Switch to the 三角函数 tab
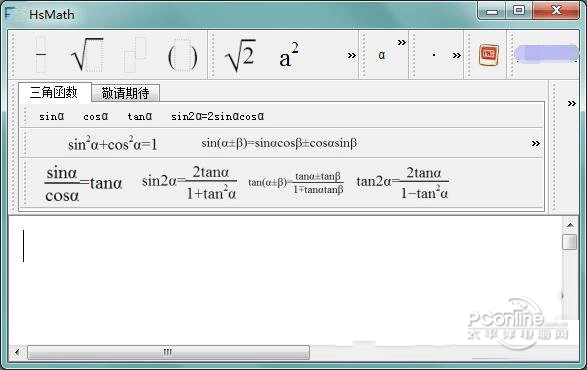Screen dimensions: 587x370 [x=55, y=92]
